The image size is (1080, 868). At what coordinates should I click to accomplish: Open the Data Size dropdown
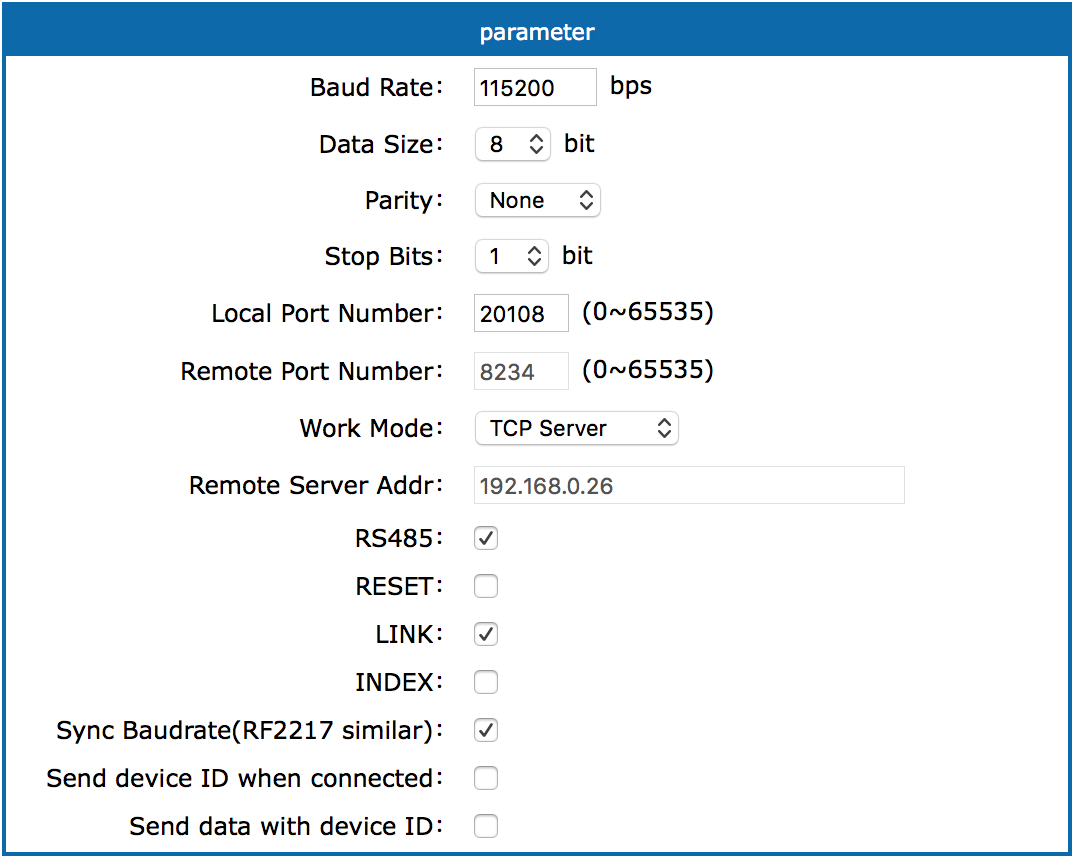click(512, 144)
